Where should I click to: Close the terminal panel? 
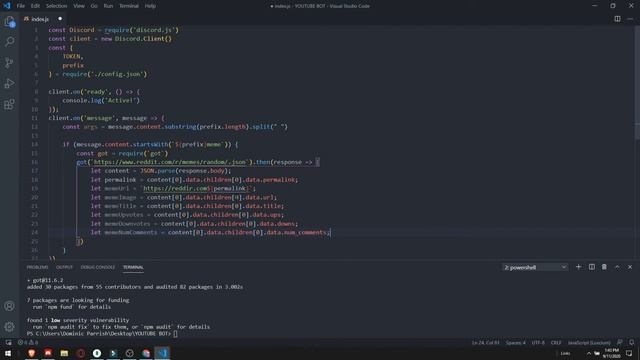tap(630, 267)
